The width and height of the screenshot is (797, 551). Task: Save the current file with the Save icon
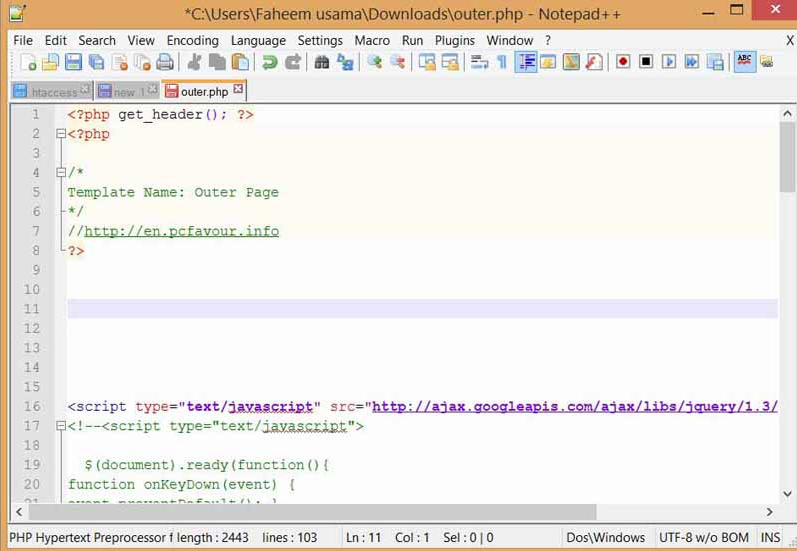tap(73, 62)
